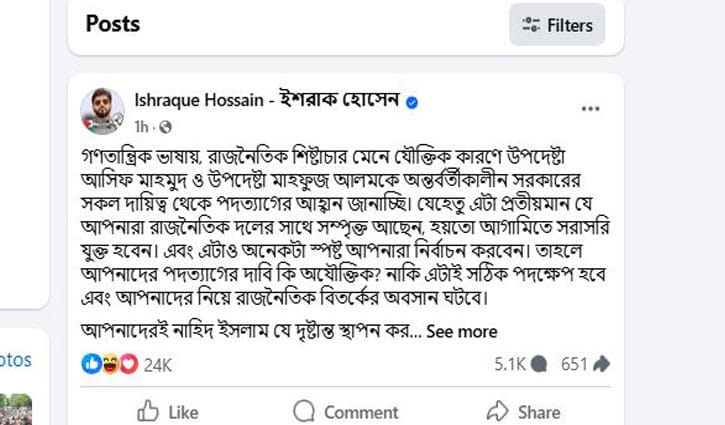
Task: Click the 1h post timestamp
Action: point(140,127)
